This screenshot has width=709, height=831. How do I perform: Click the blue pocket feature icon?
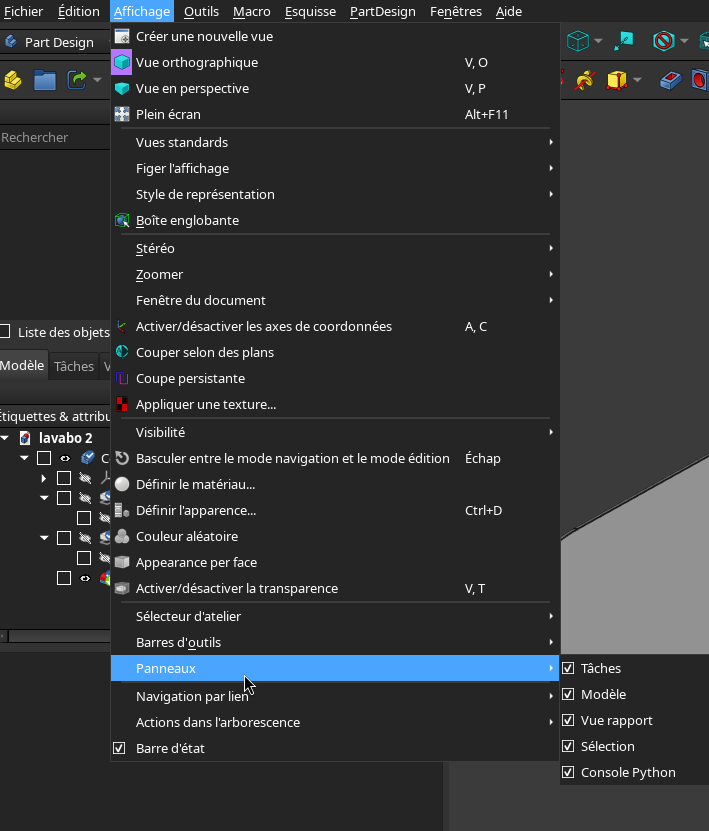tap(670, 80)
